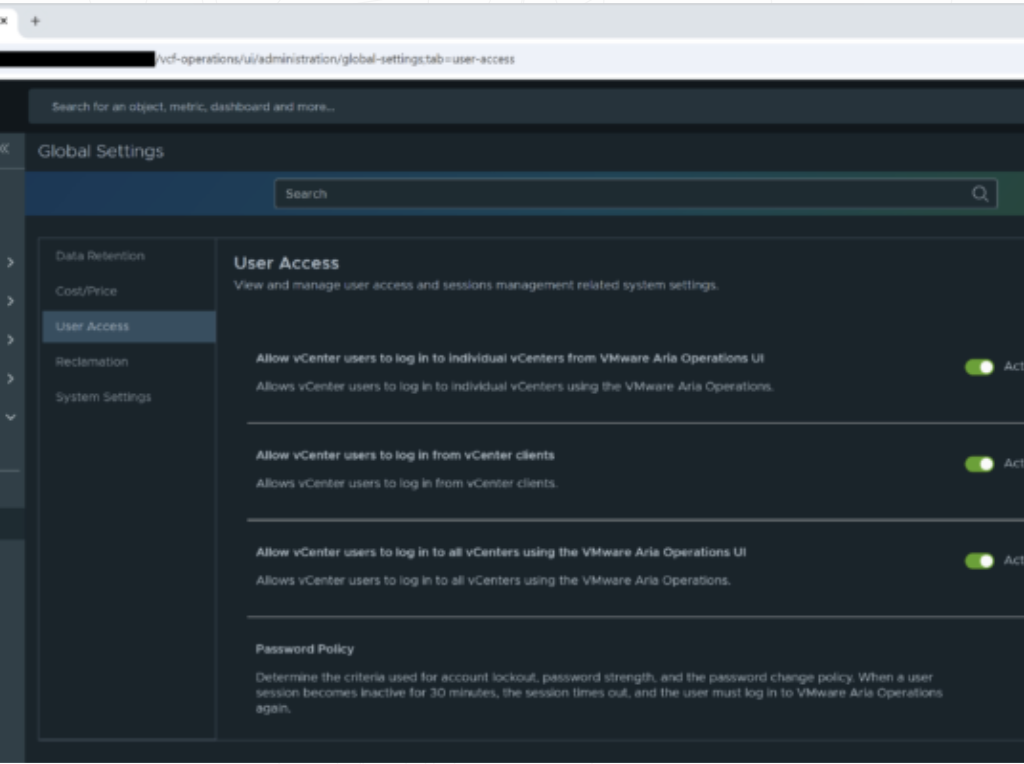Select the User Access settings tab
Screen dimensions: 1024x764
click(x=129, y=326)
